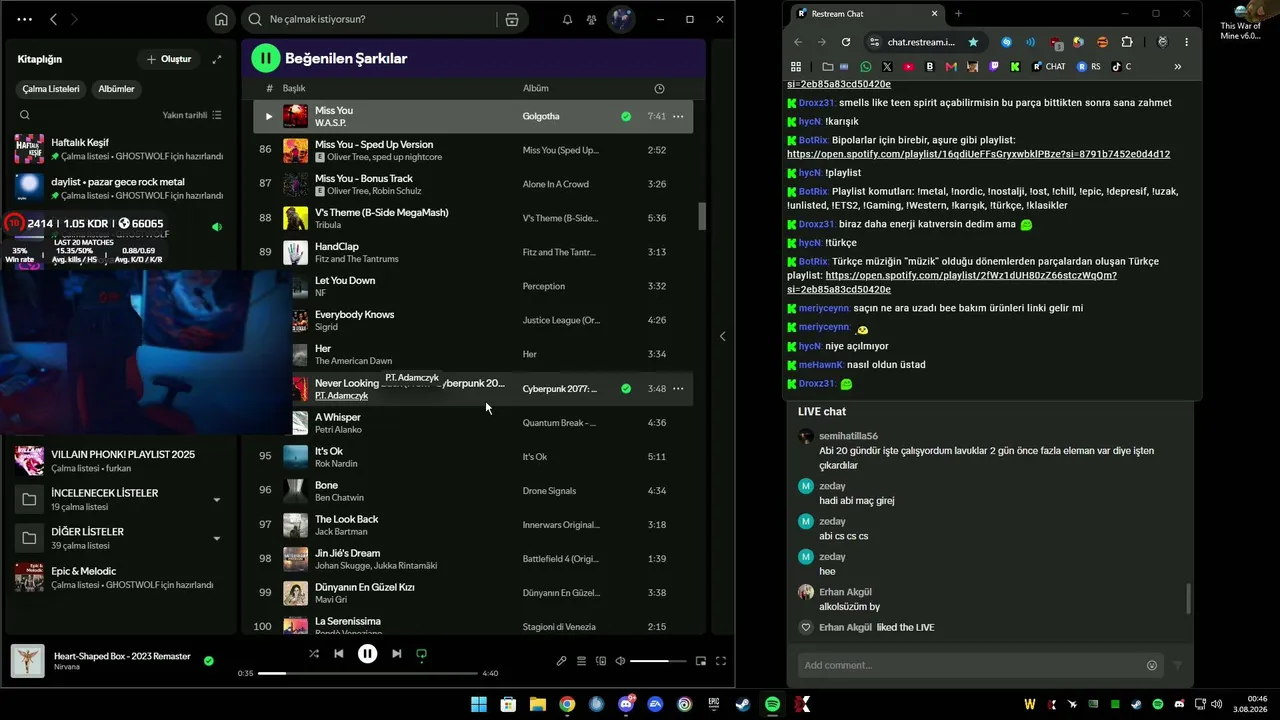The width and height of the screenshot is (1280, 720).
Task: Select the Çalma Listeleri filter chip
Action: pos(51,89)
